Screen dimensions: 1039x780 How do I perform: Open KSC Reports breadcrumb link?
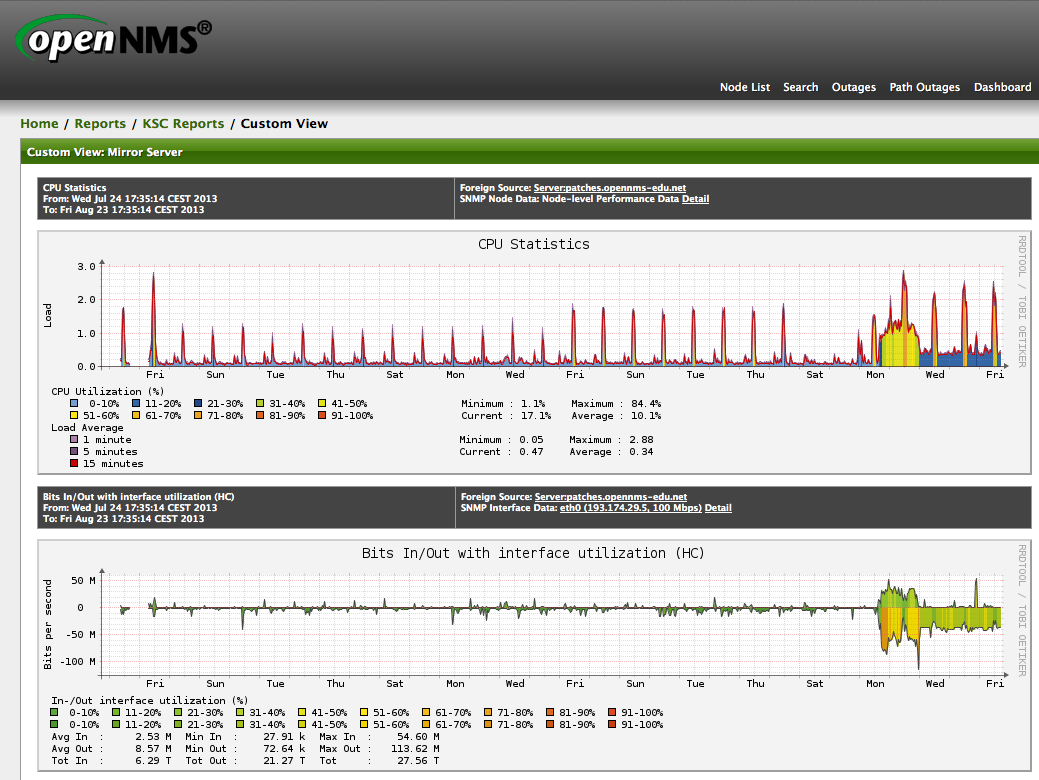[183, 124]
